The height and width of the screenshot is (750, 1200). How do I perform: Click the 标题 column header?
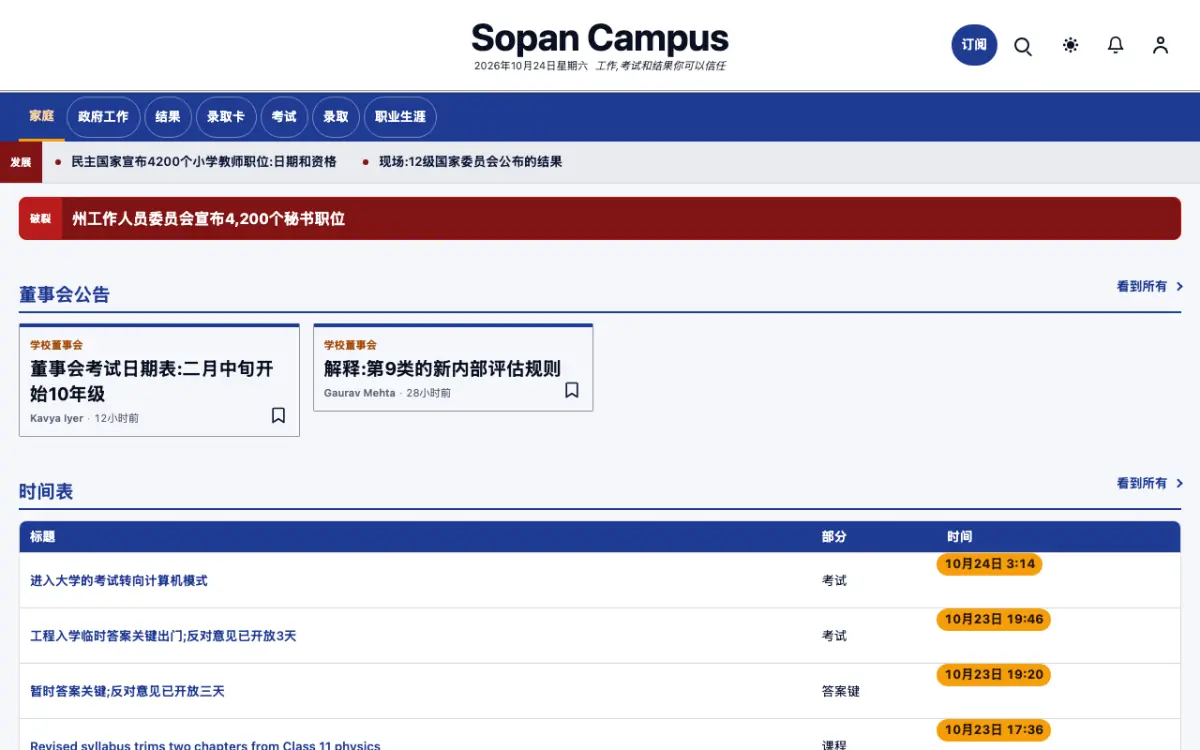pos(42,537)
